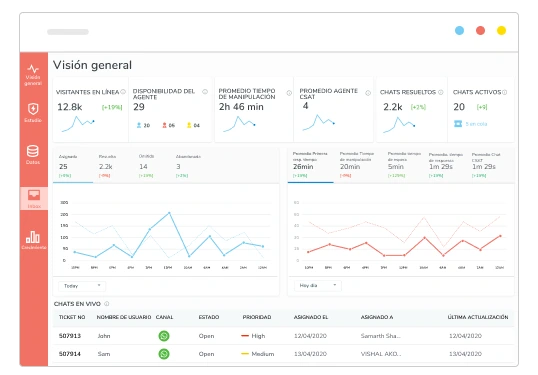Open ticket 507913
This screenshot has width=538, height=375.
coord(70,336)
